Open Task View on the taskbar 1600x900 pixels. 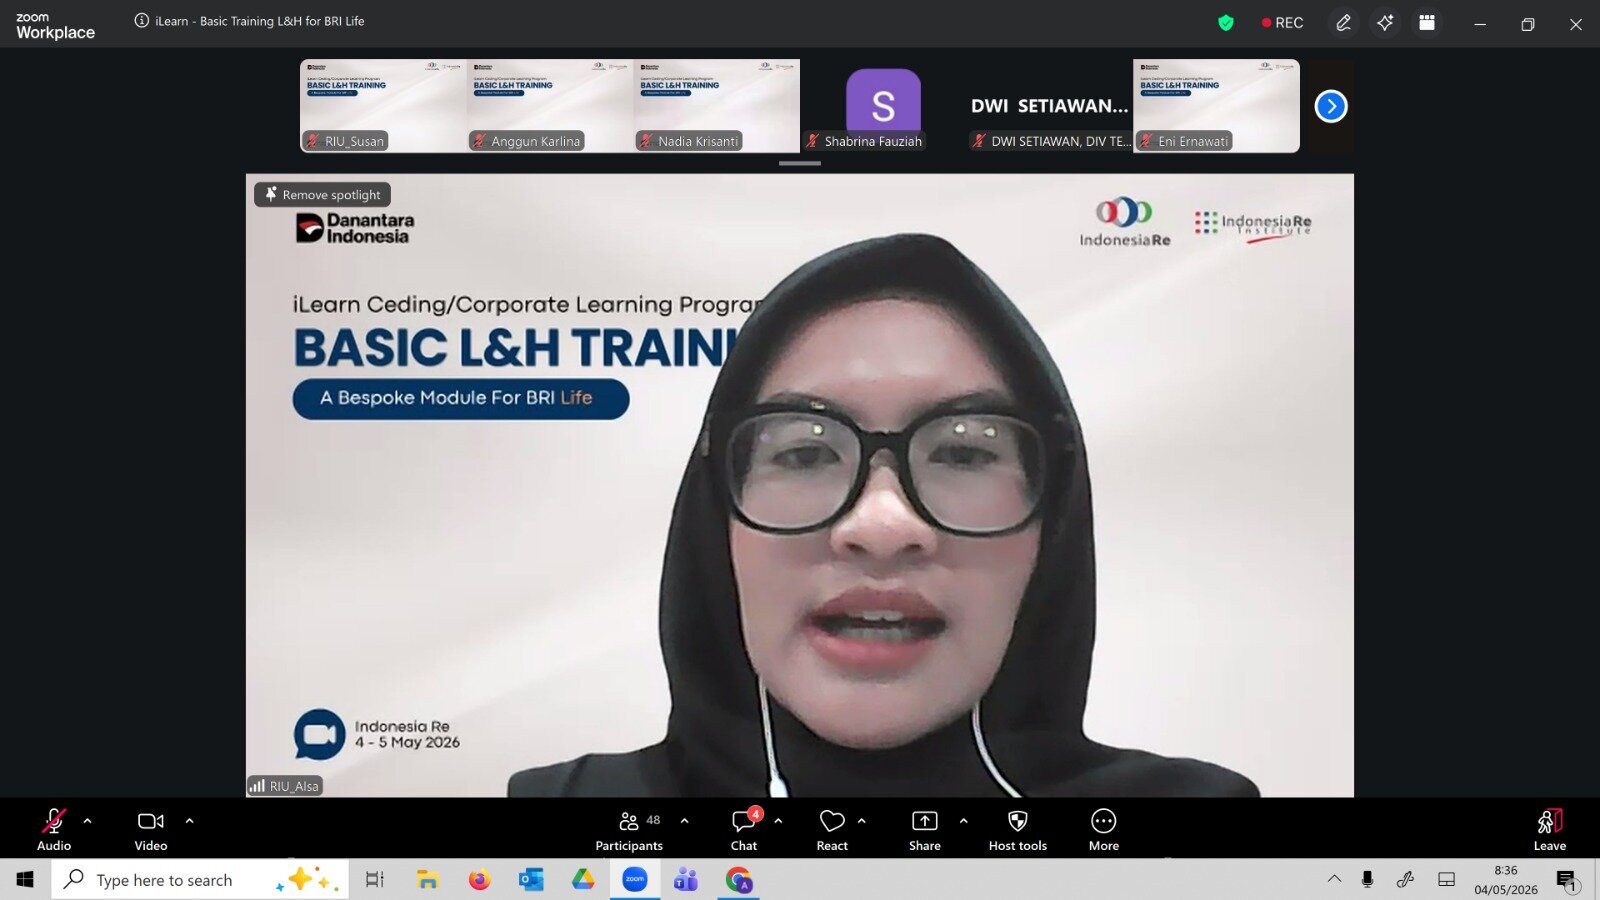tap(375, 879)
